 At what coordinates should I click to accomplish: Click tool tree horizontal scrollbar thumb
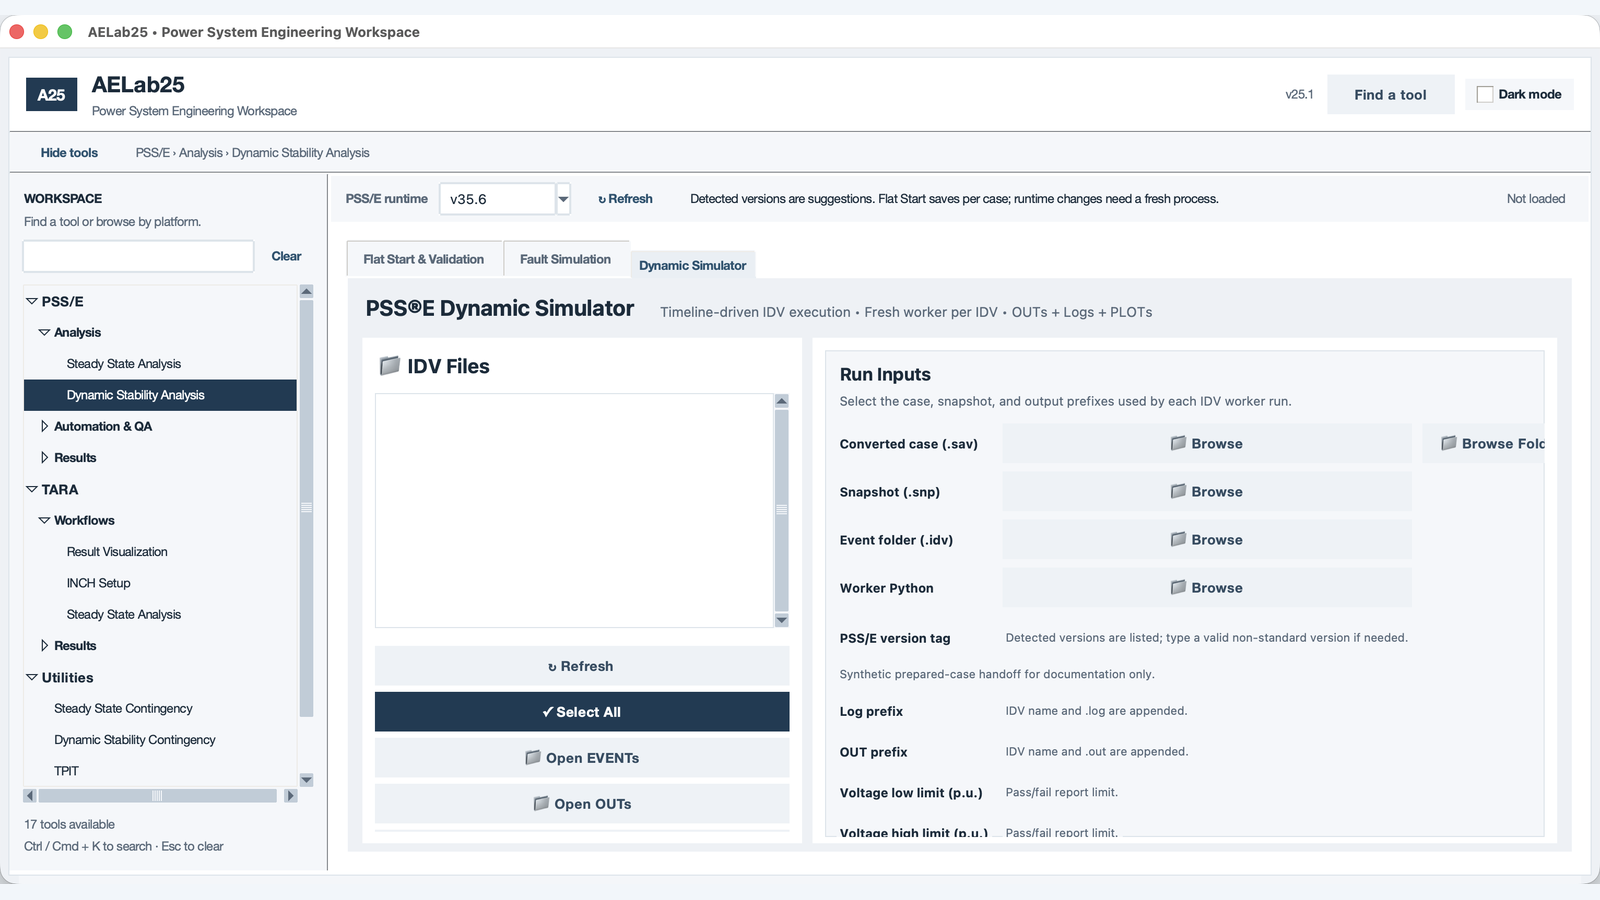[157, 796]
